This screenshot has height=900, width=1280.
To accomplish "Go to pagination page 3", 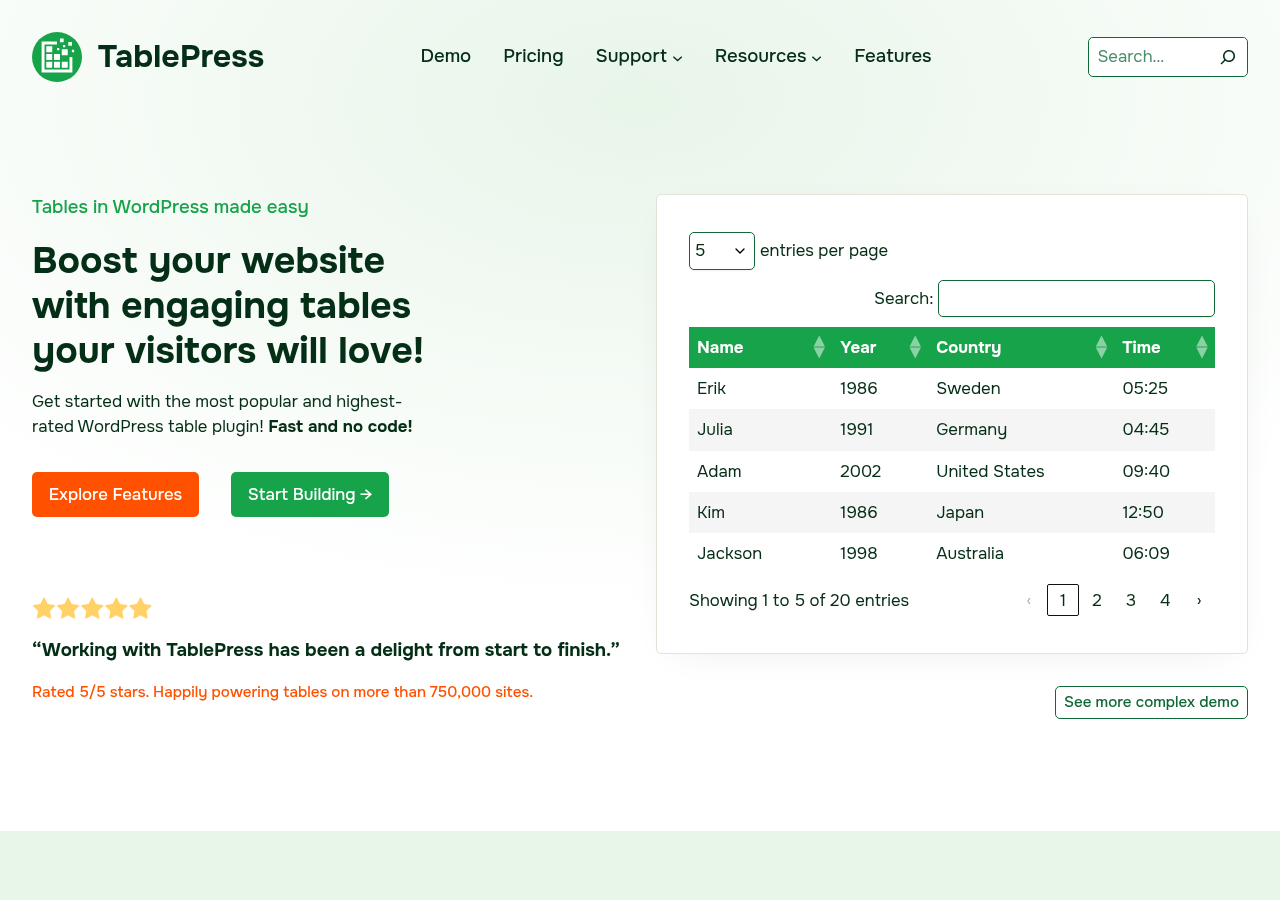I will tap(1131, 600).
